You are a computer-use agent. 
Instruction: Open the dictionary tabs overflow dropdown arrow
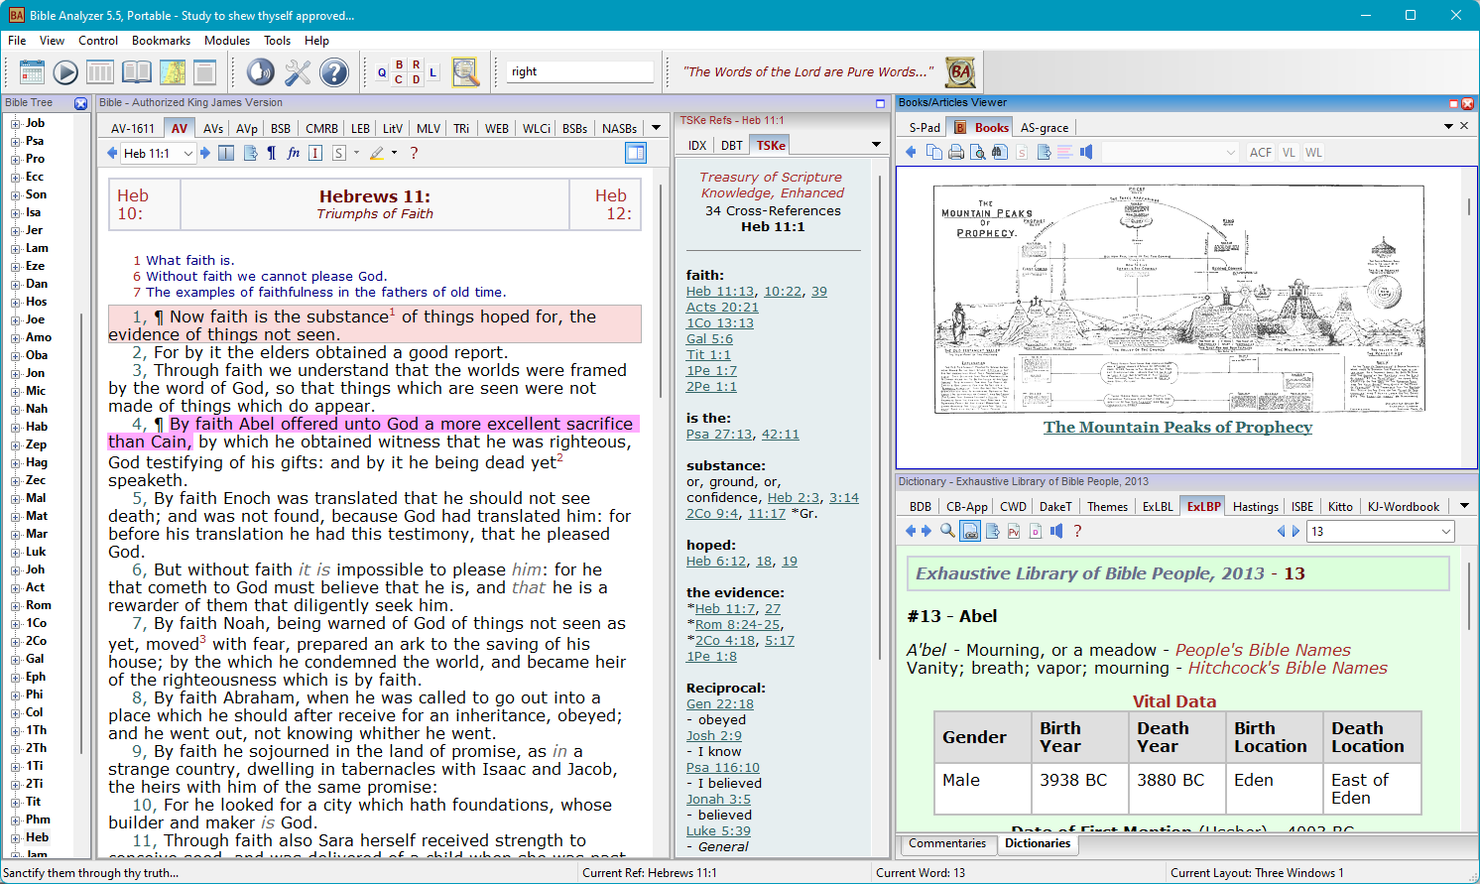coord(1465,506)
